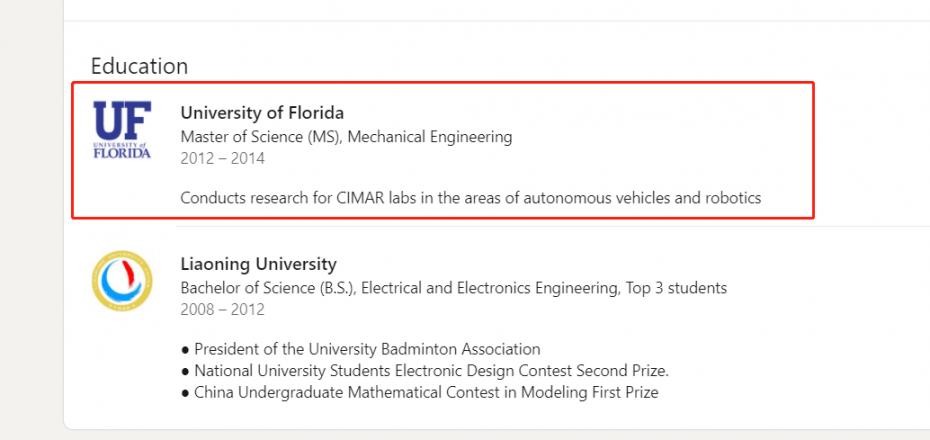Click Electrical and Electronics Engineering field
The image size is (930, 440).
click(487, 288)
